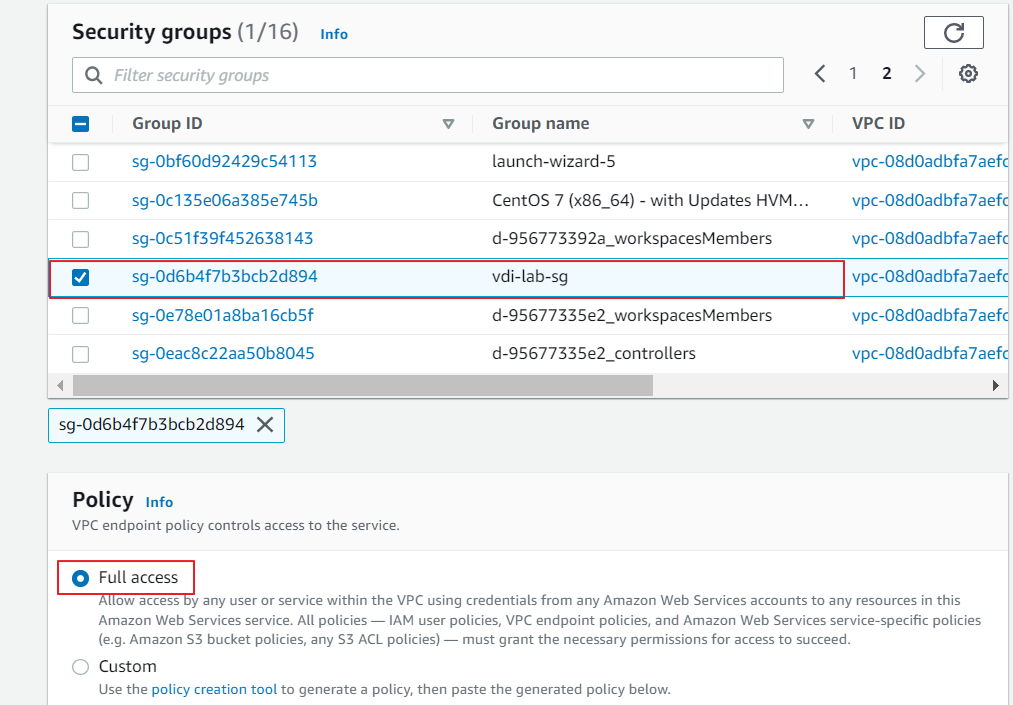Open table preferences gear icon
Screen dimensions: 1013x705
[x=967, y=74]
